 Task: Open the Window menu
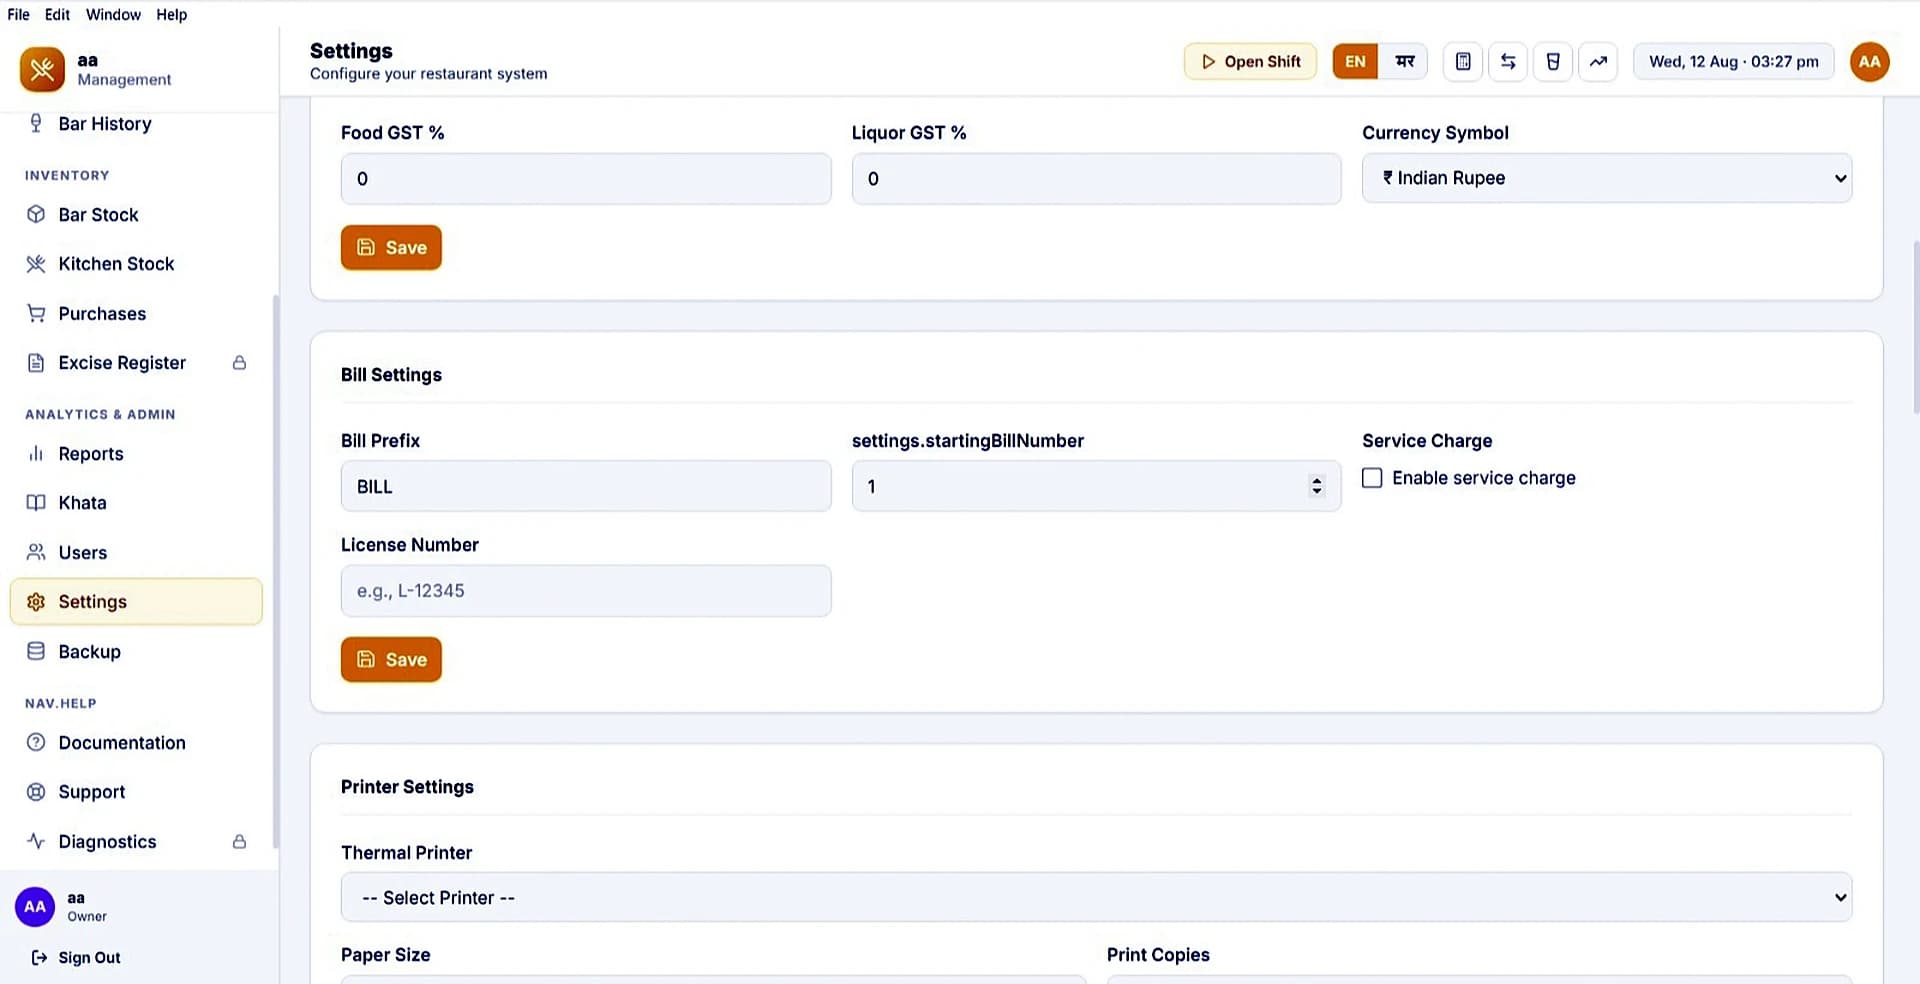[x=113, y=14]
